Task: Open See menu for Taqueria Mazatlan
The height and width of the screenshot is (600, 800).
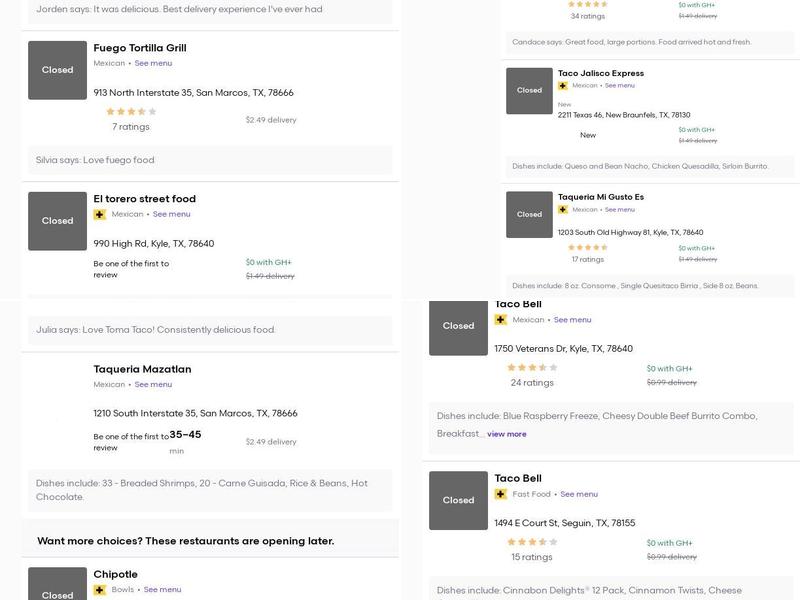Action: pyautogui.click(x=153, y=384)
